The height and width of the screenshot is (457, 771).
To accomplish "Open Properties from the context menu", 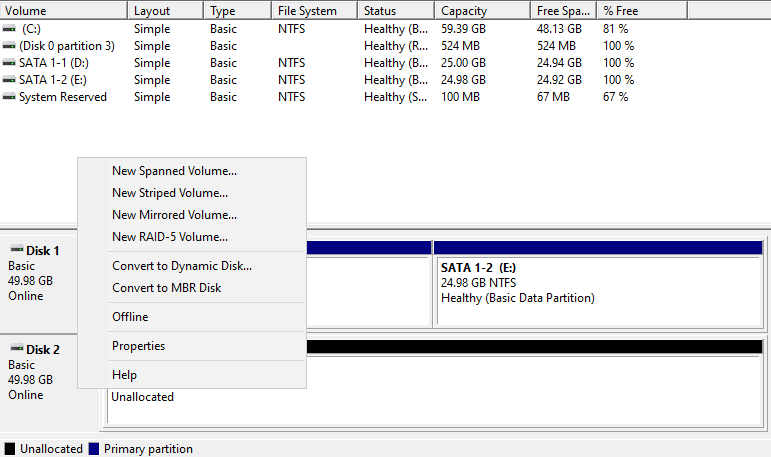I will [192, 346].
